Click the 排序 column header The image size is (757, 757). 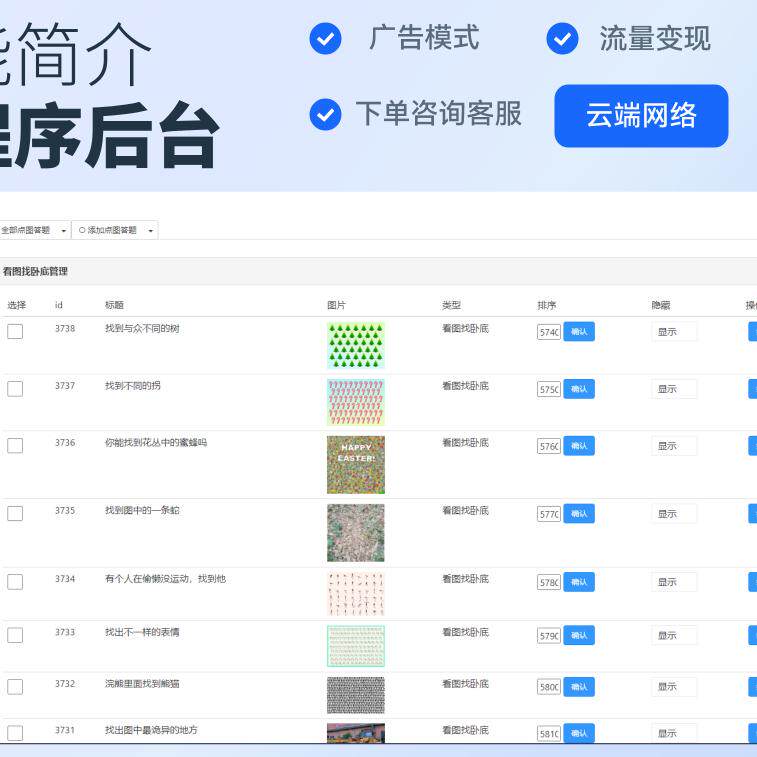click(x=547, y=305)
